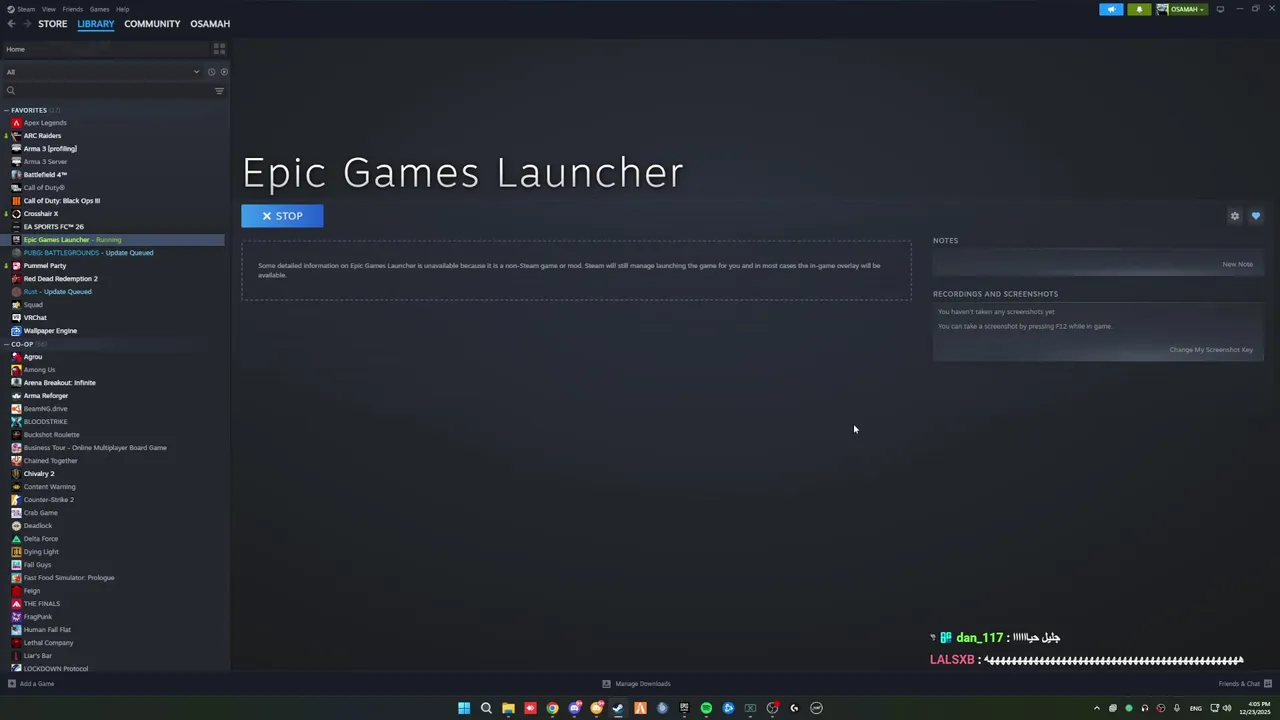
Task: Select ARC Raiders in library
Action: [x=42, y=136]
